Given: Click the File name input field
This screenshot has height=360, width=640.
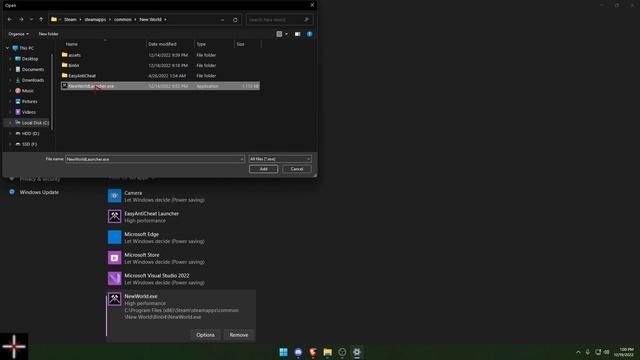Looking at the screenshot, I should coord(152,159).
